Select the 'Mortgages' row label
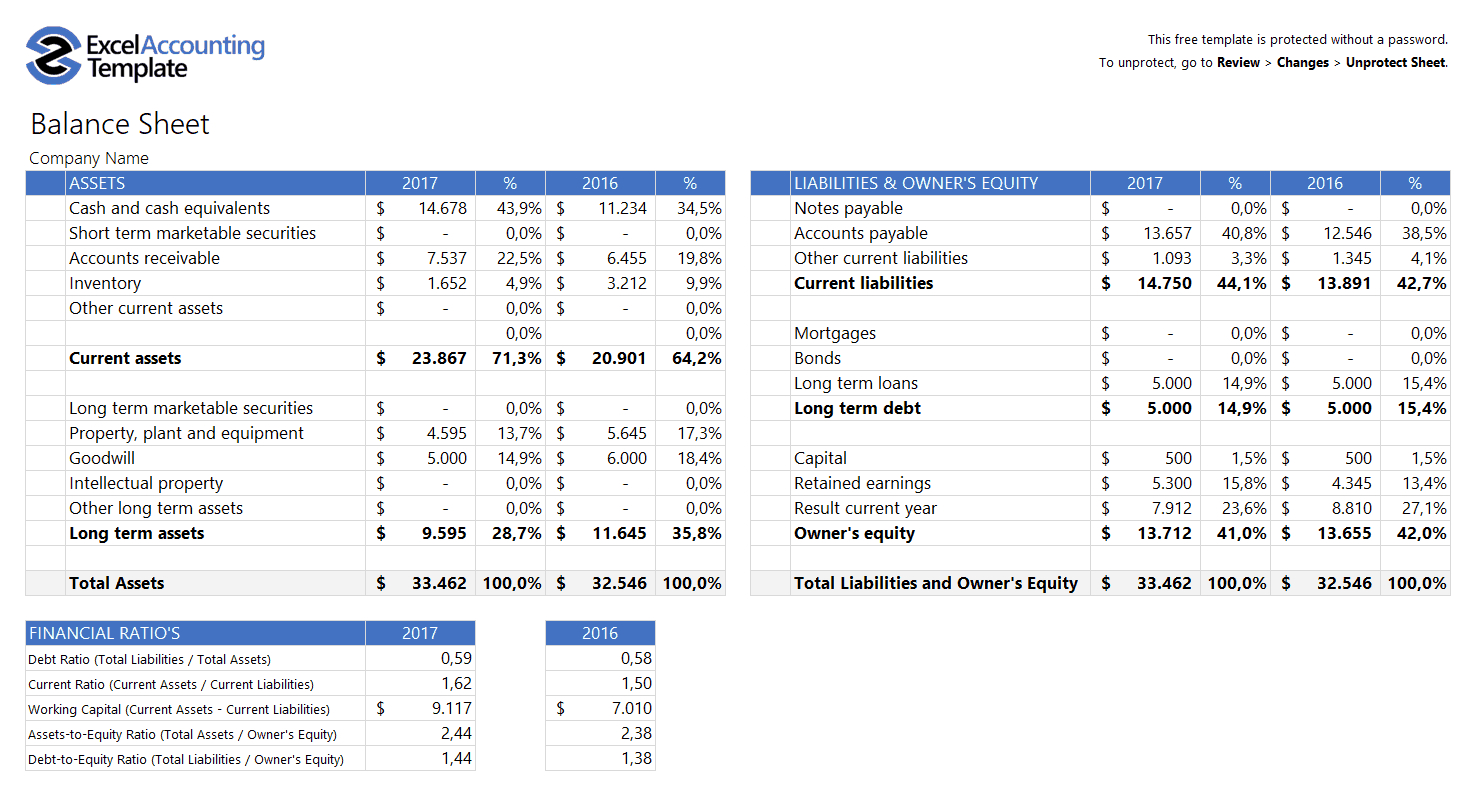This screenshot has height=795, width=1476. [x=835, y=333]
